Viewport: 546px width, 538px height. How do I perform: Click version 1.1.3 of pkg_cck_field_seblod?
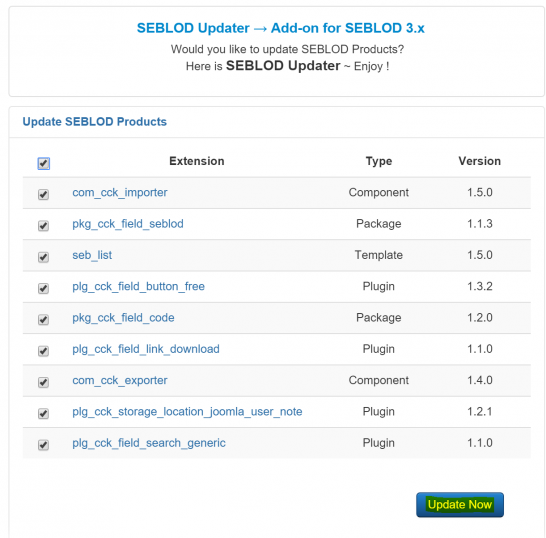479,224
